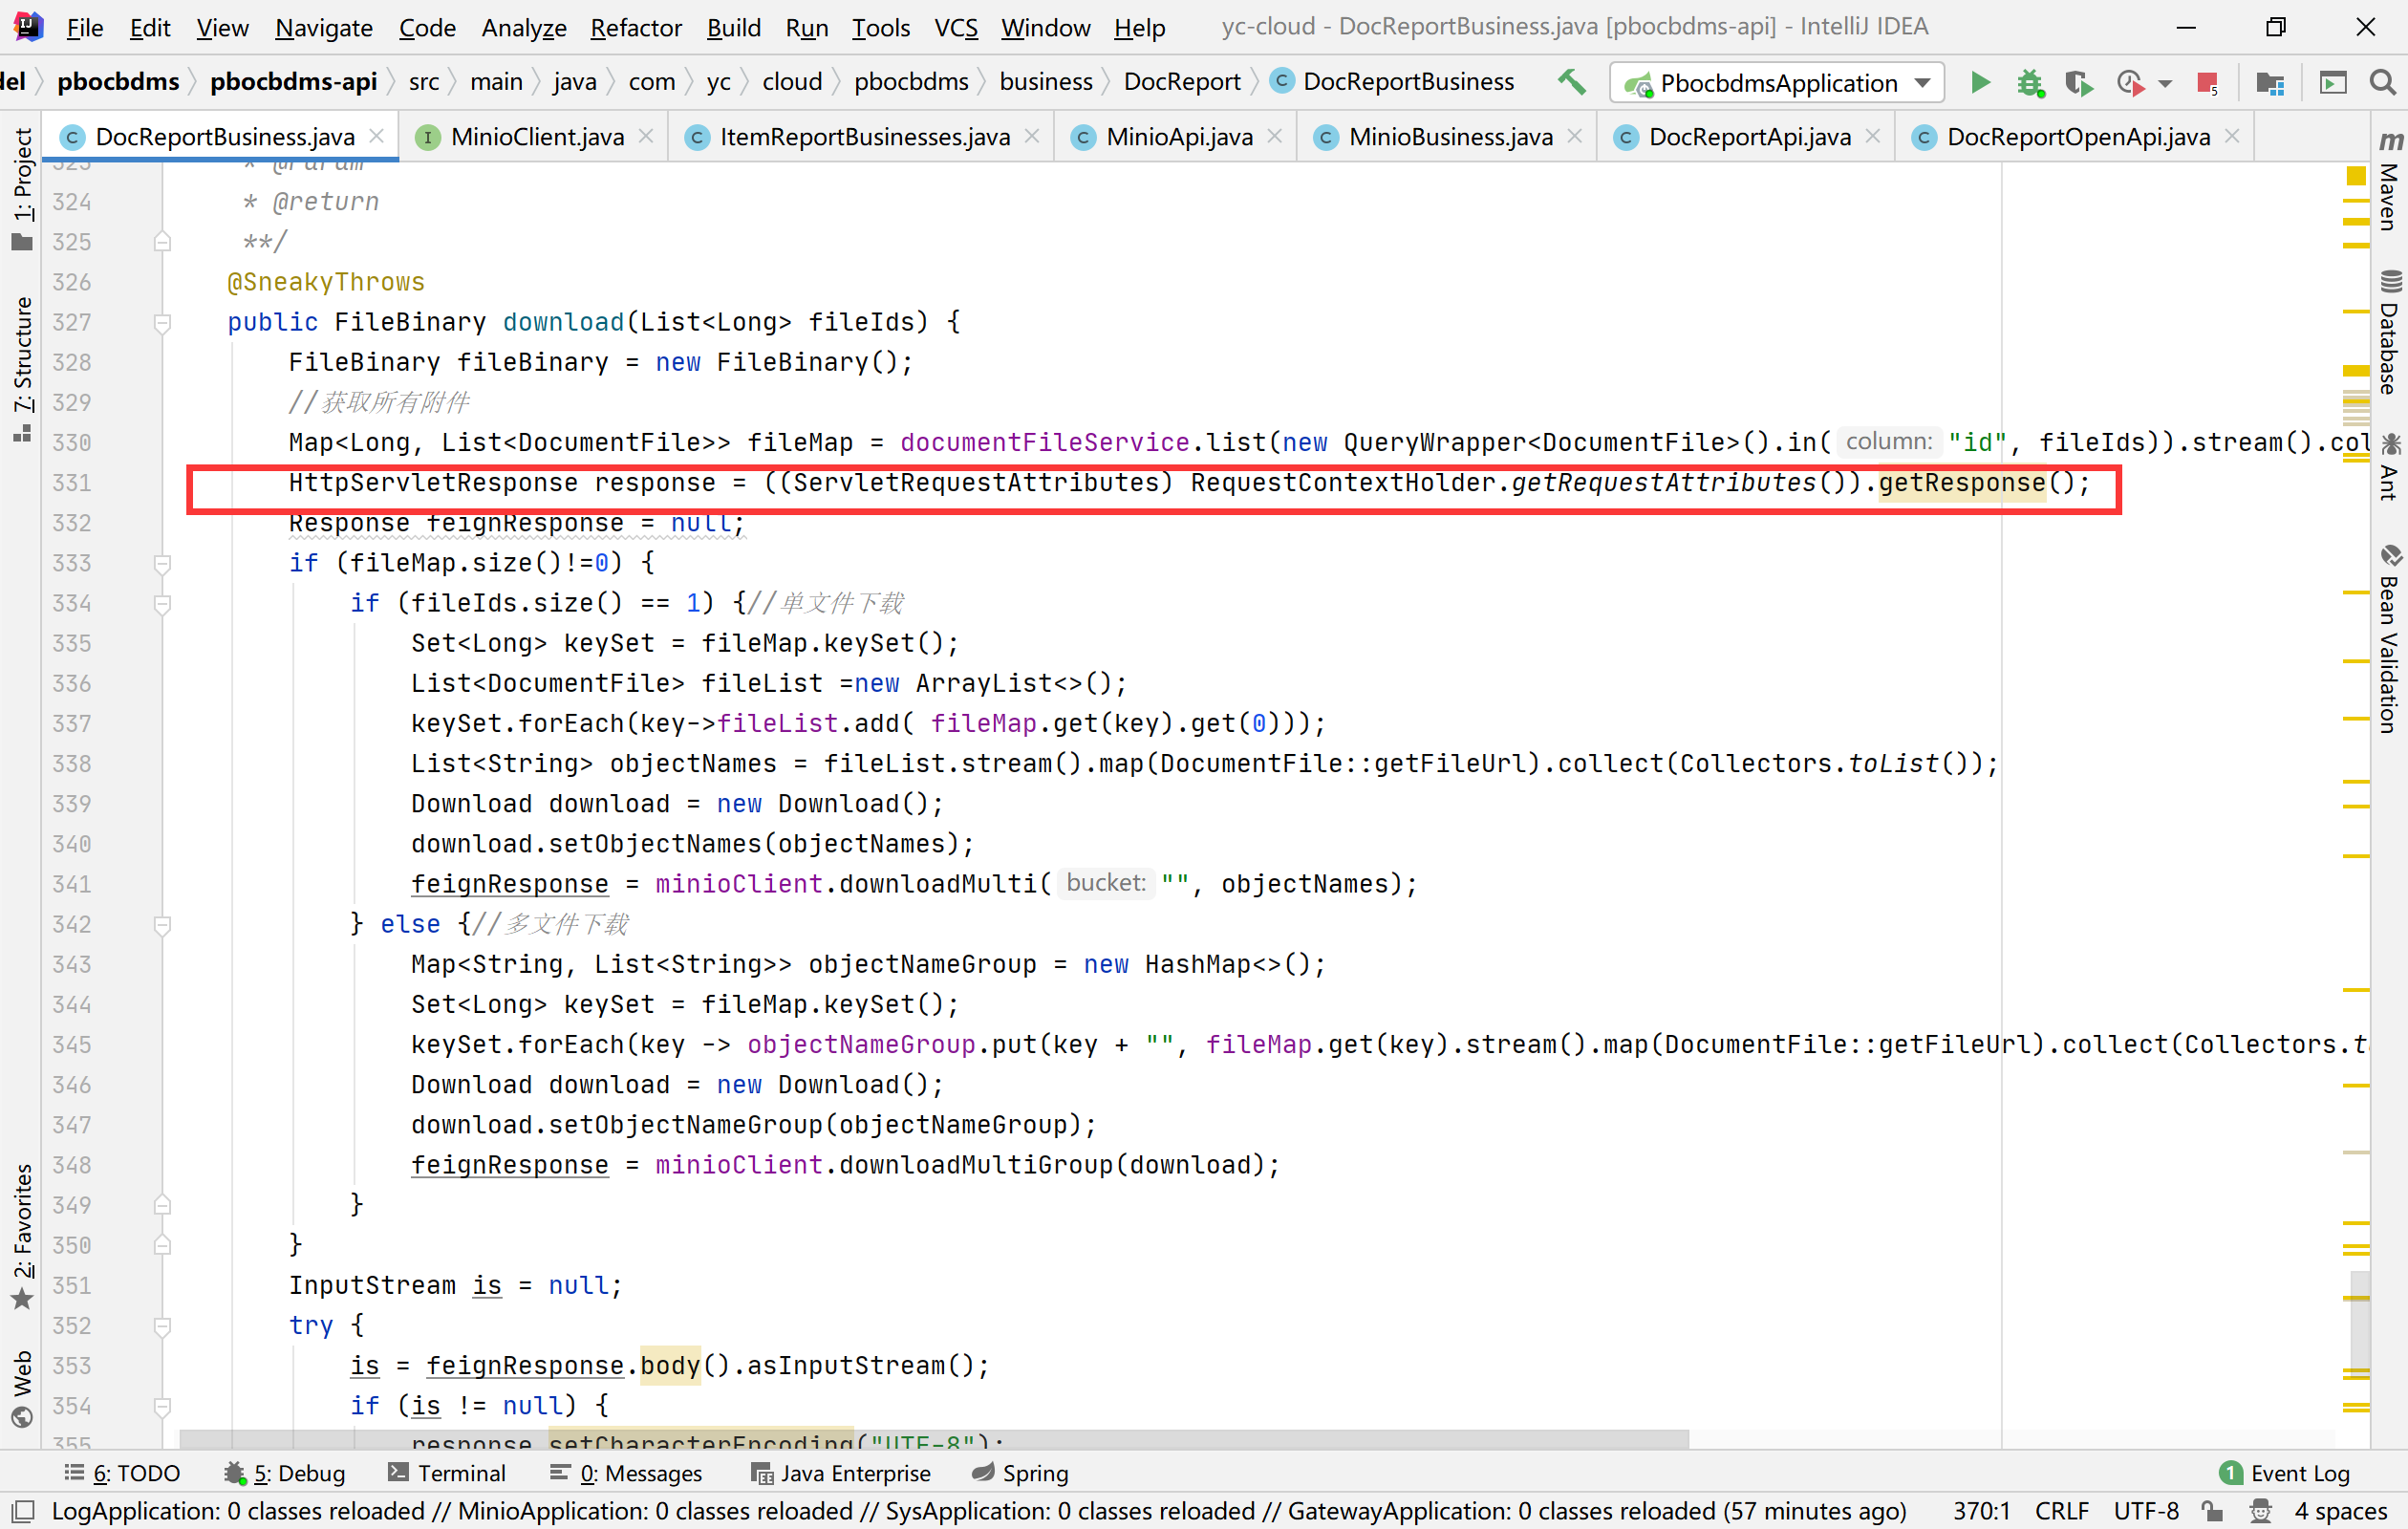Run with Coverage shield icon
The height and width of the screenshot is (1529, 2408).
2078,82
